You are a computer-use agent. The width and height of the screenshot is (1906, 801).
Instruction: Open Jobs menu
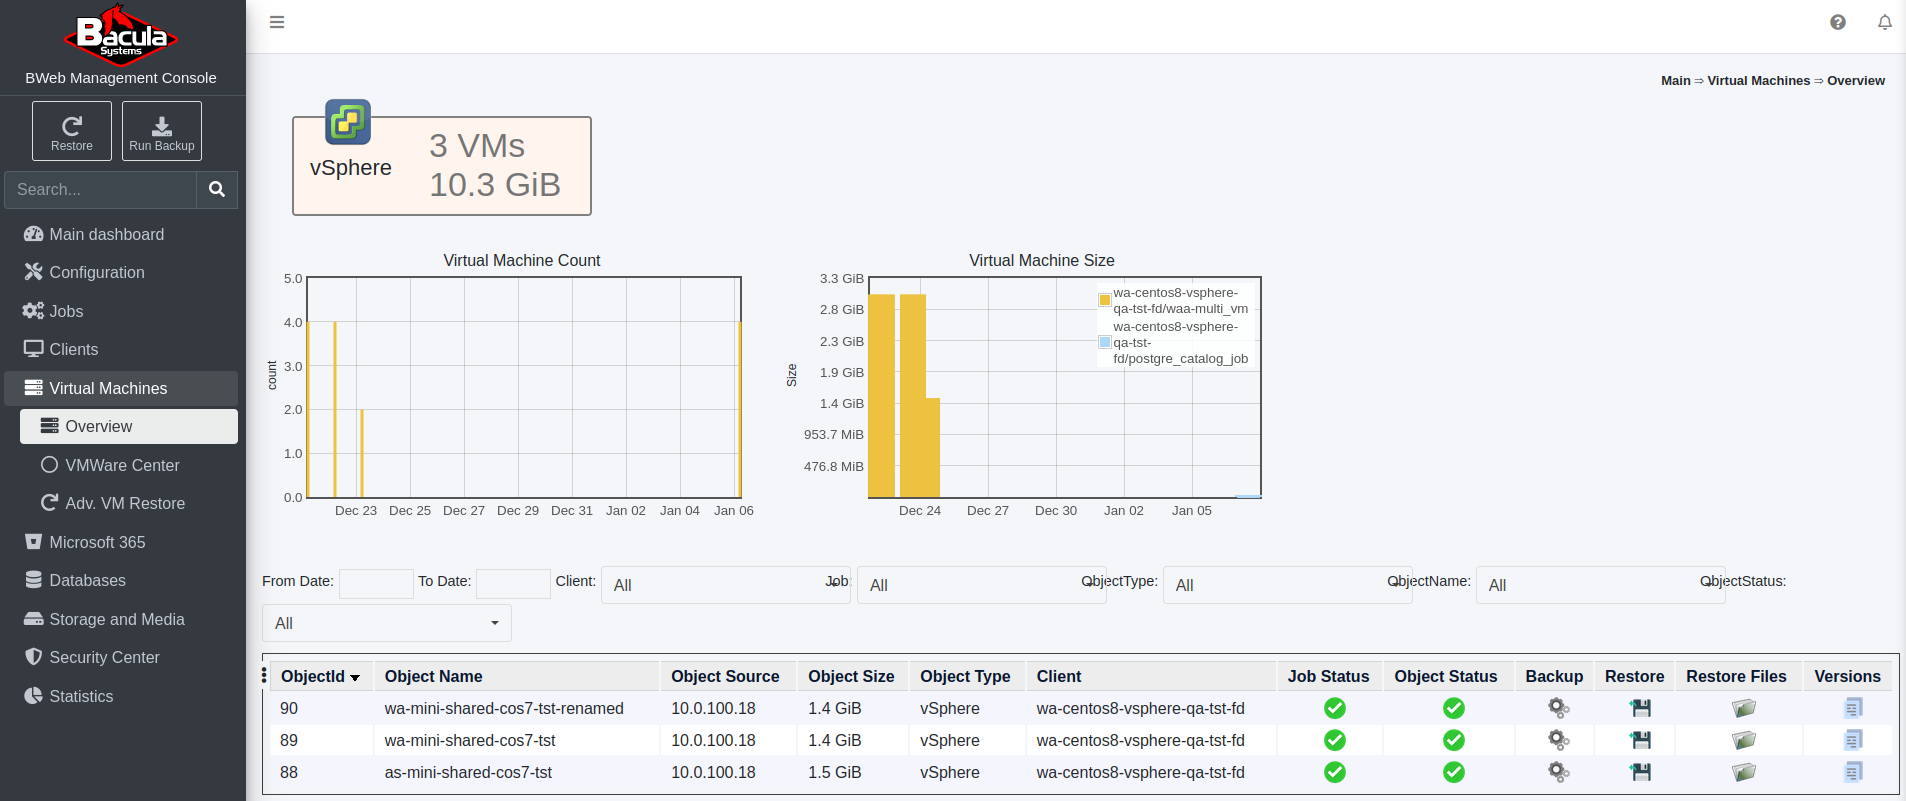[x=121, y=311]
